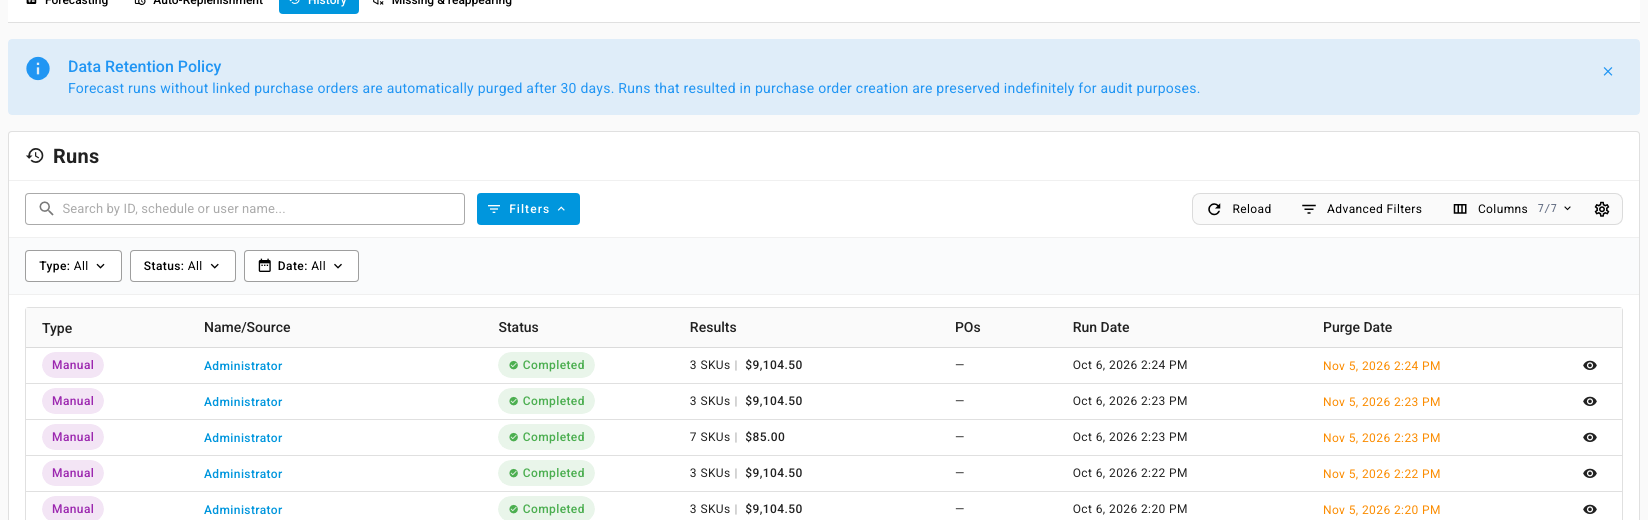Expand the Type: All filter
This screenshot has width=1648, height=520.
click(73, 266)
